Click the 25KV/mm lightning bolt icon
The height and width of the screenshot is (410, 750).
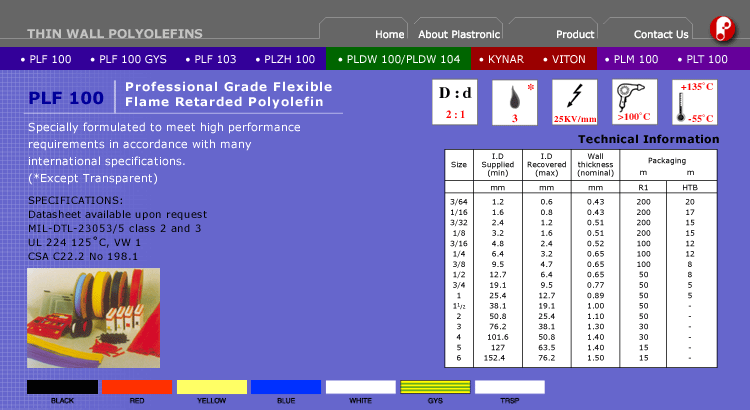coord(574,103)
